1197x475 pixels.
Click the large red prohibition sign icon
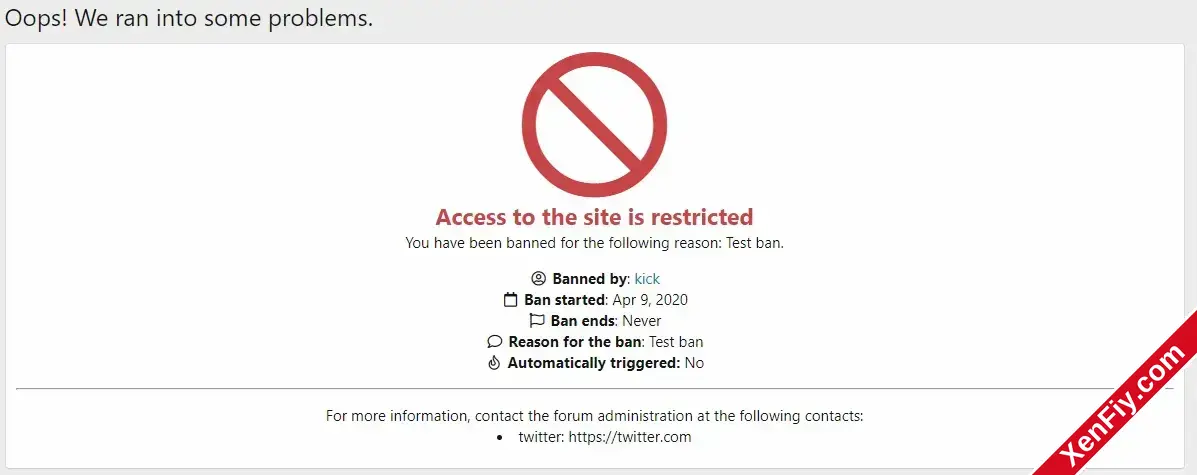595,124
